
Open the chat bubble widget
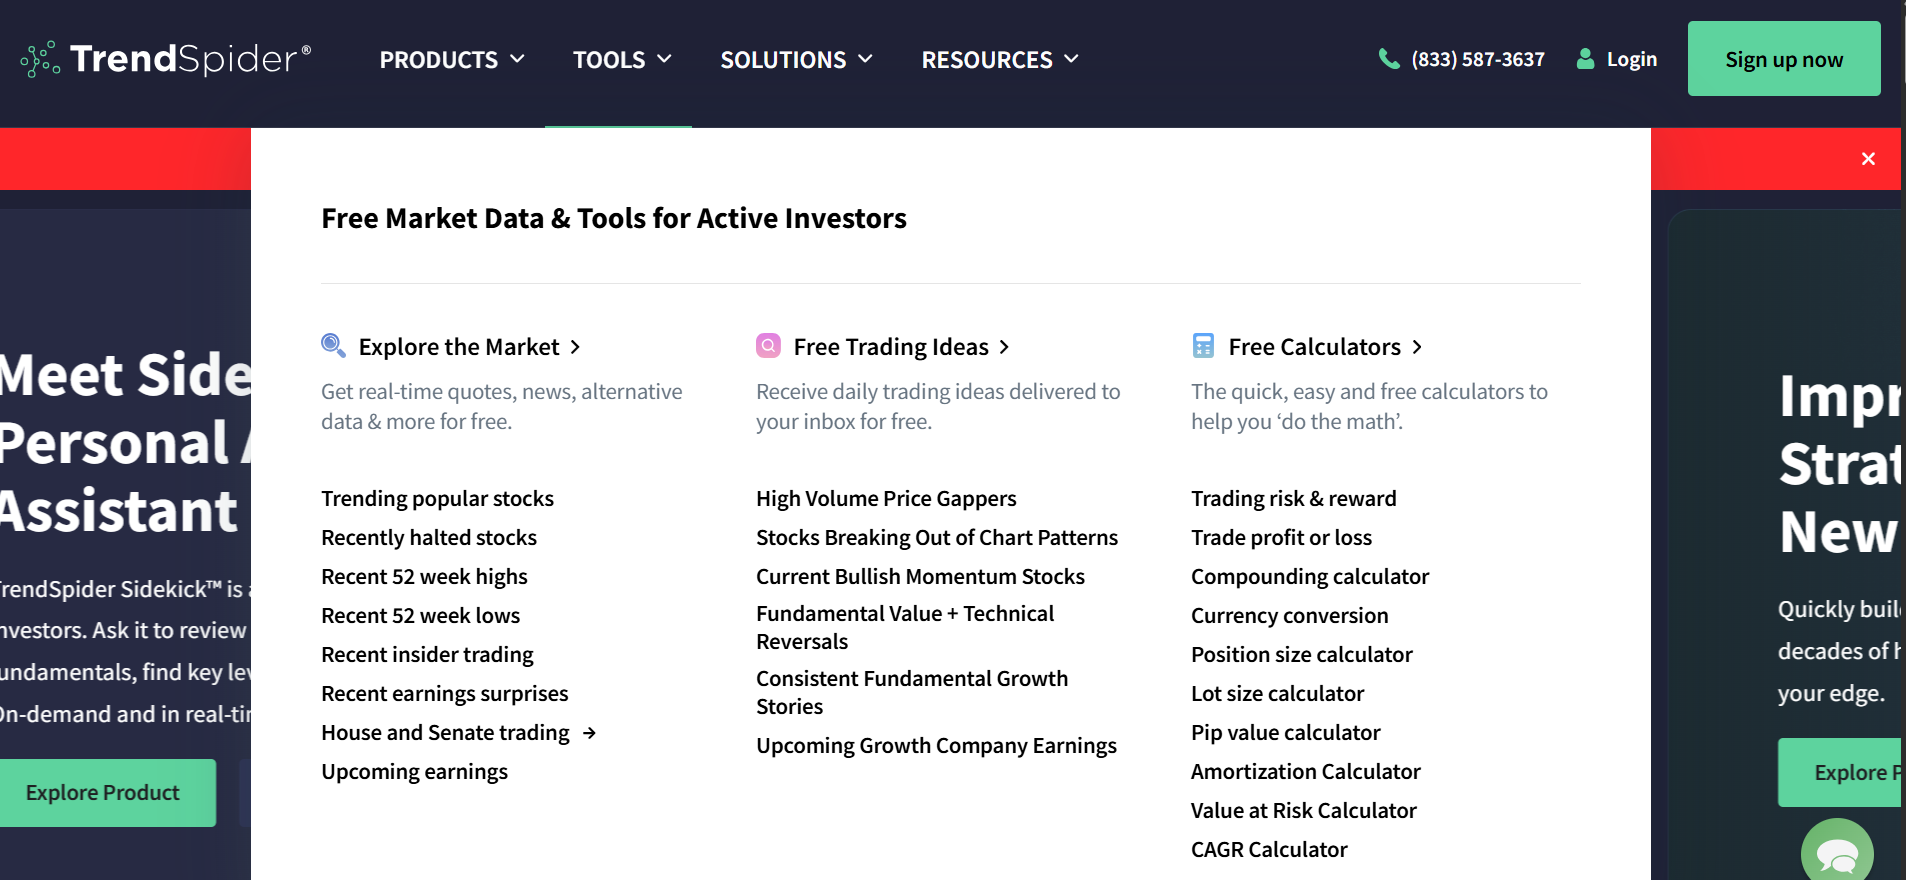1837,854
